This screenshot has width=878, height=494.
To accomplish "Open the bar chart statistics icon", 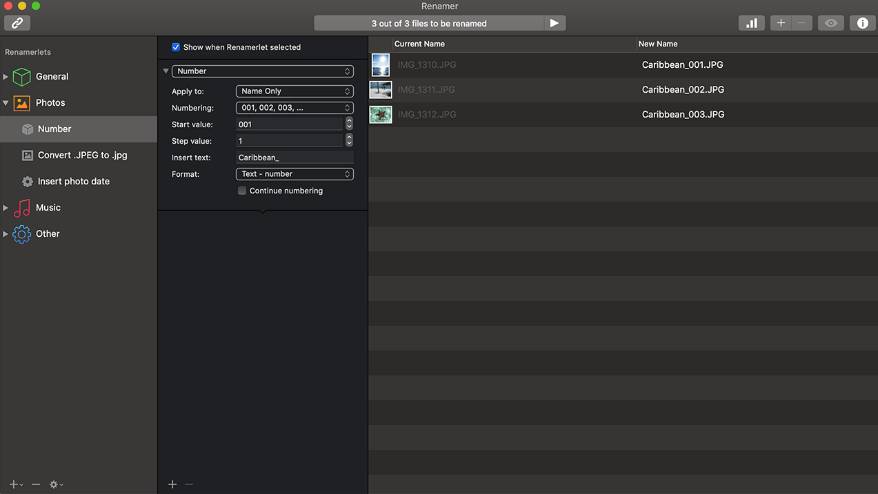I will [751, 23].
